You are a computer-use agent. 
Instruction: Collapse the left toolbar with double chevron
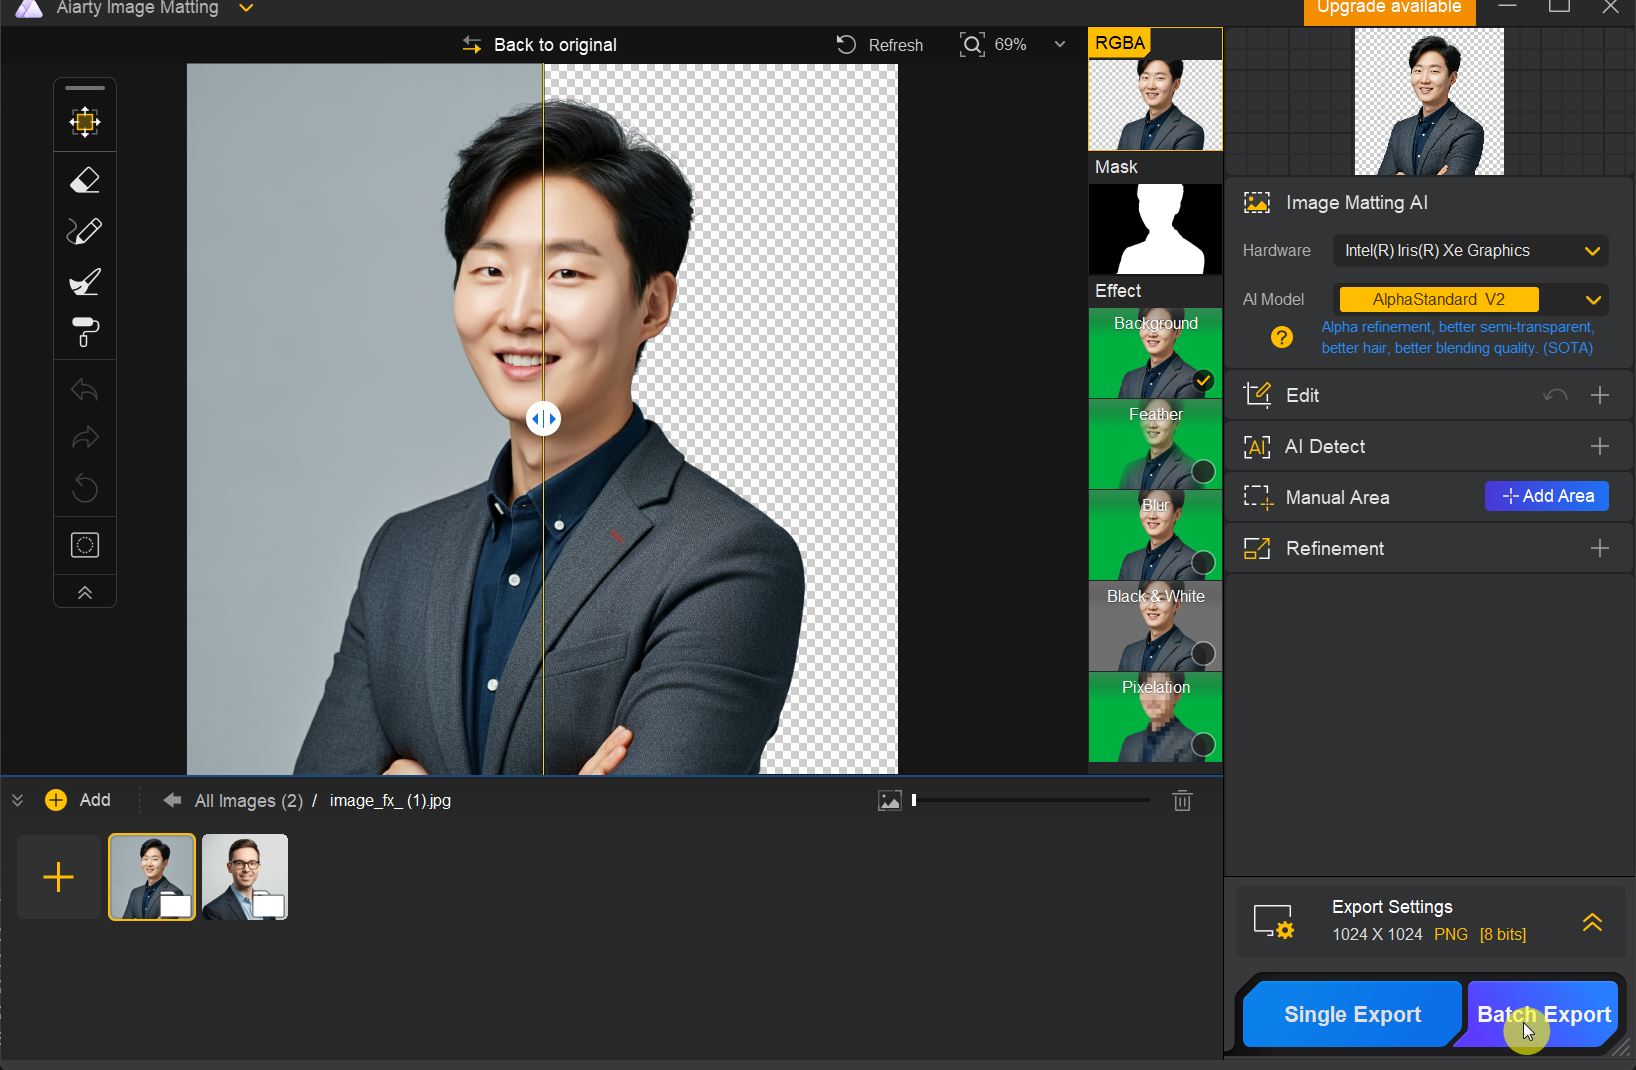coord(85,593)
